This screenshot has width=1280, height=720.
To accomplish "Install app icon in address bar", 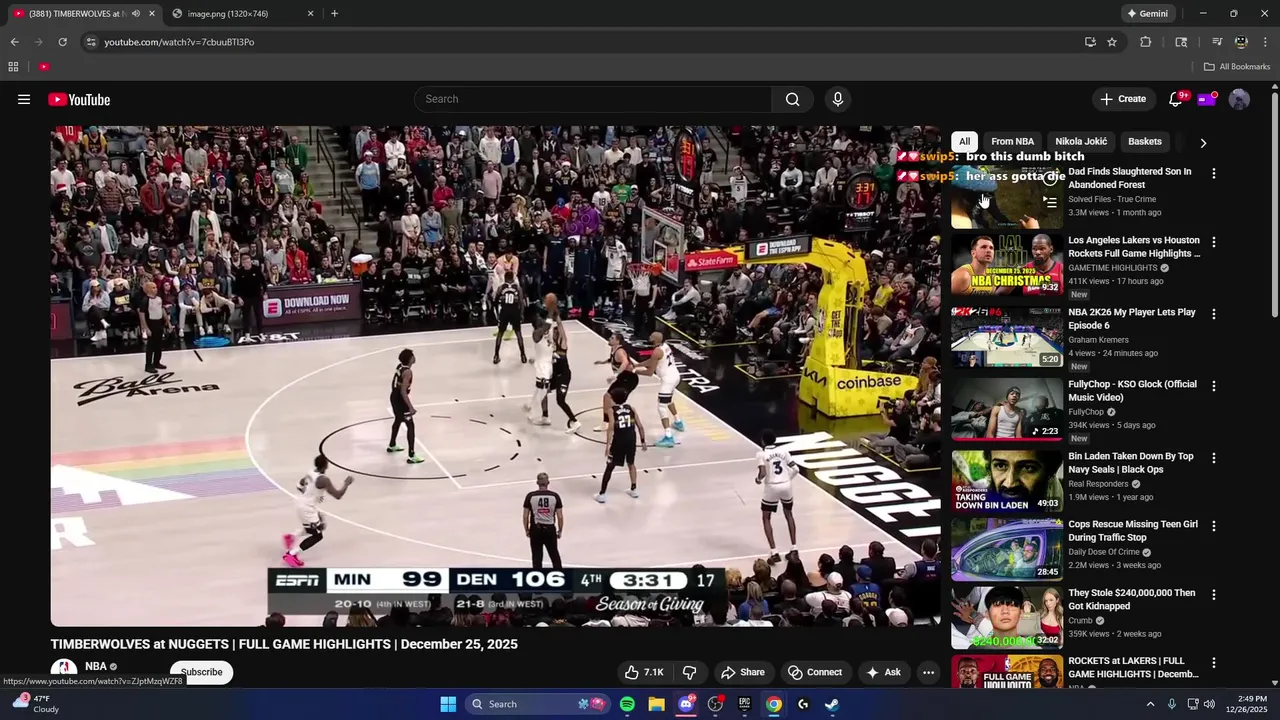I will tap(1090, 42).
